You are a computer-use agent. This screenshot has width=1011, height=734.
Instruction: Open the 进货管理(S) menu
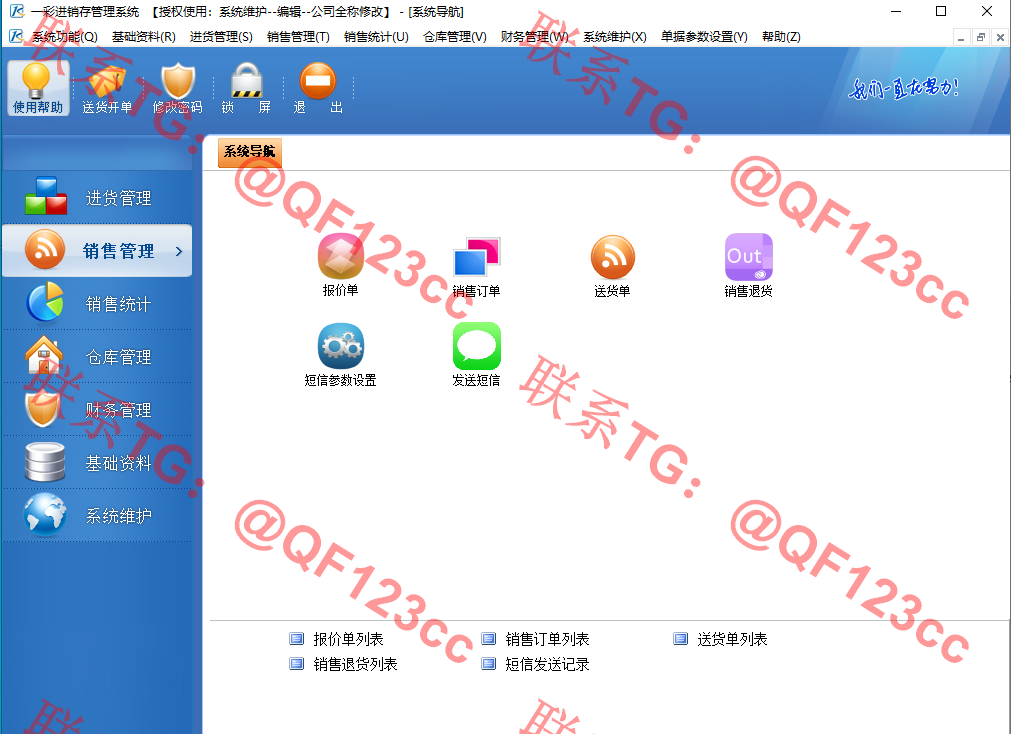point(221,37)
